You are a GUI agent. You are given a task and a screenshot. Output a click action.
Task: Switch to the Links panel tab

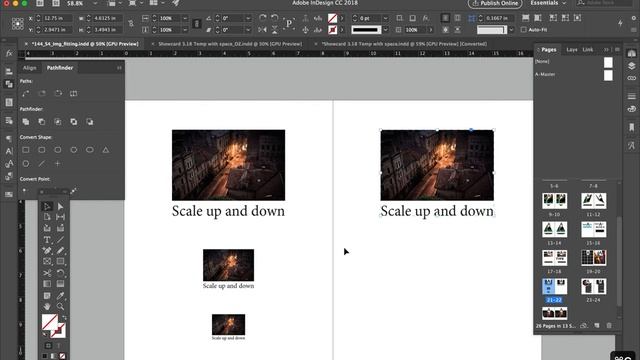tap(588, 49)
